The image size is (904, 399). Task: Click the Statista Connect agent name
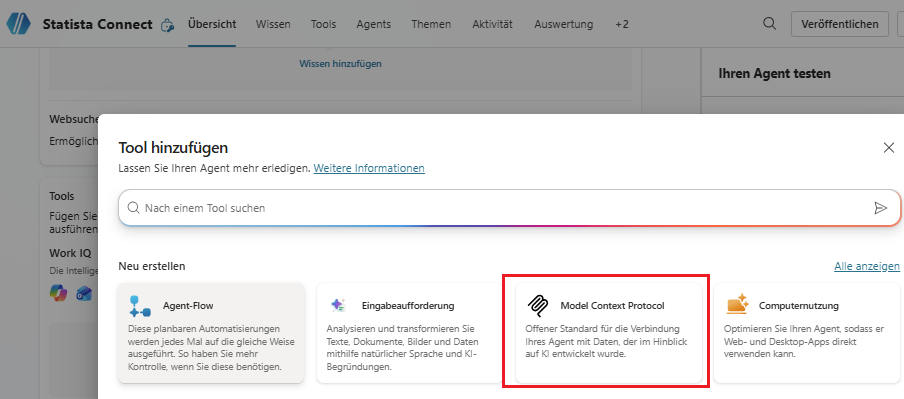(x=97, y=24)
